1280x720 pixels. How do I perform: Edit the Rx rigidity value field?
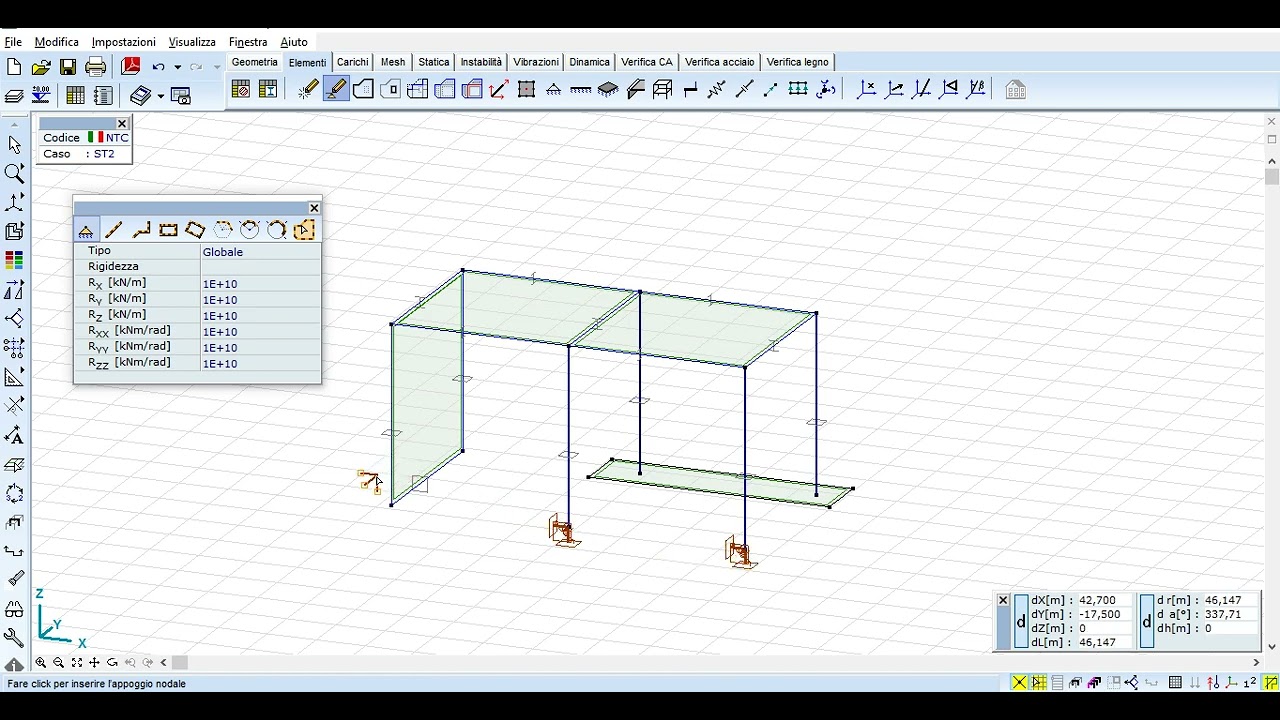(x=260, y=284)
